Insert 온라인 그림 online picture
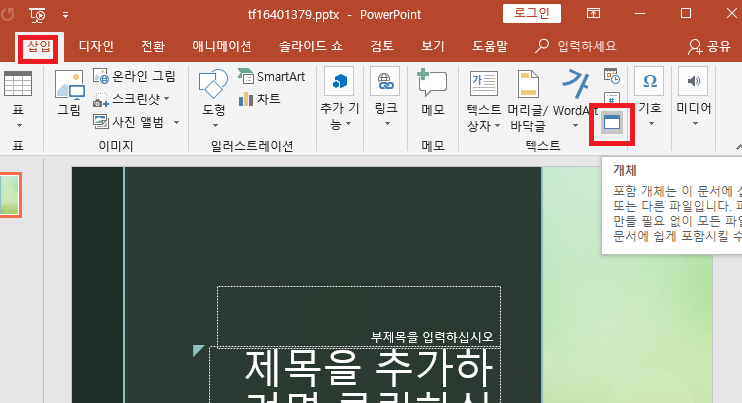The image size is (742, 403). (x=134, y=76)
